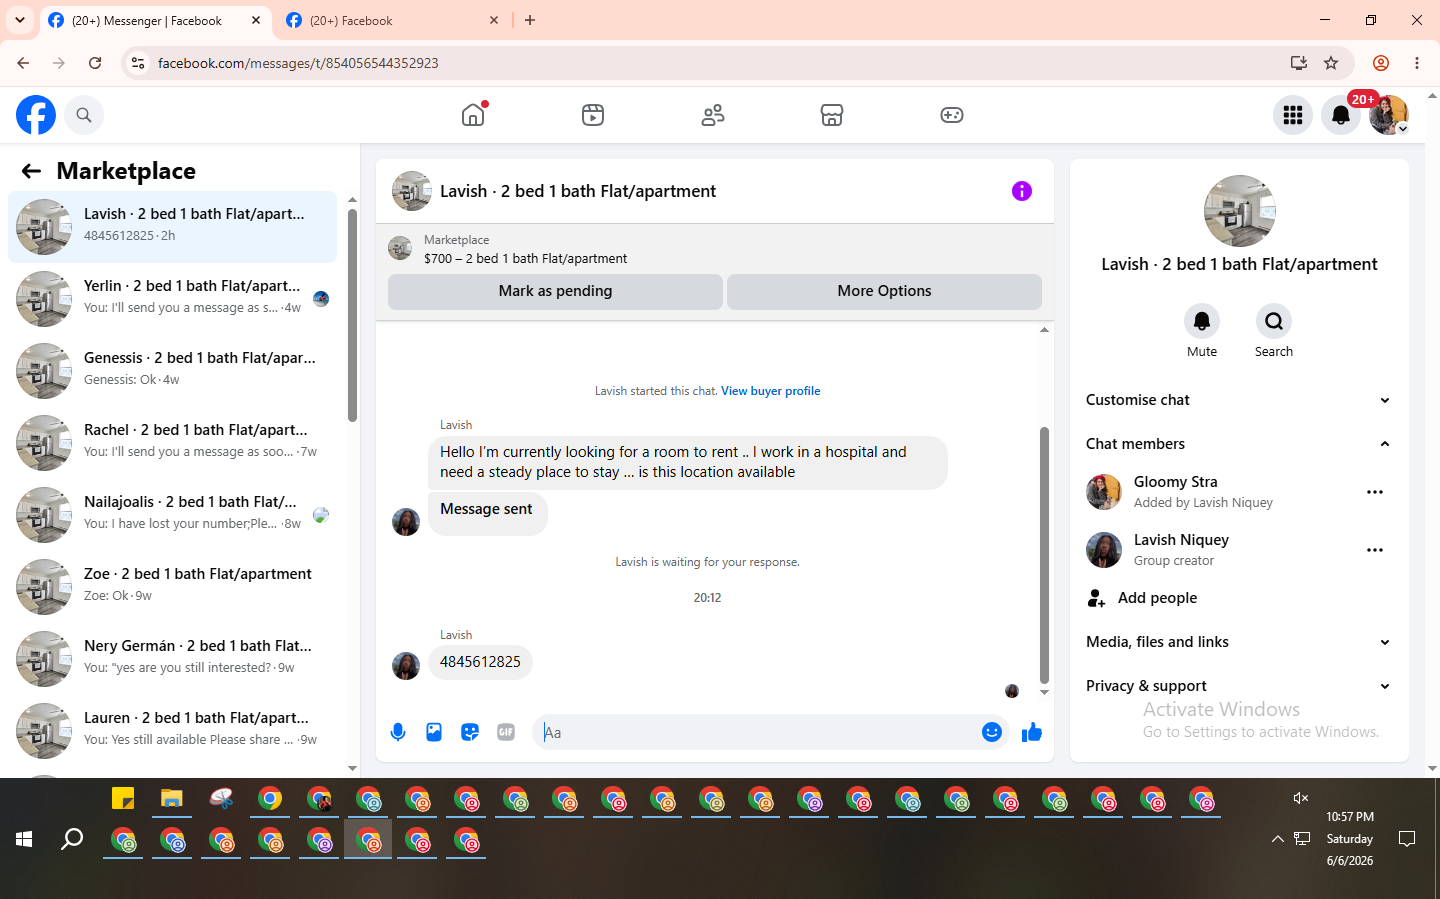Open the listing thumbnail in the right panel
1440x899 pixels.
(1240, 211)
